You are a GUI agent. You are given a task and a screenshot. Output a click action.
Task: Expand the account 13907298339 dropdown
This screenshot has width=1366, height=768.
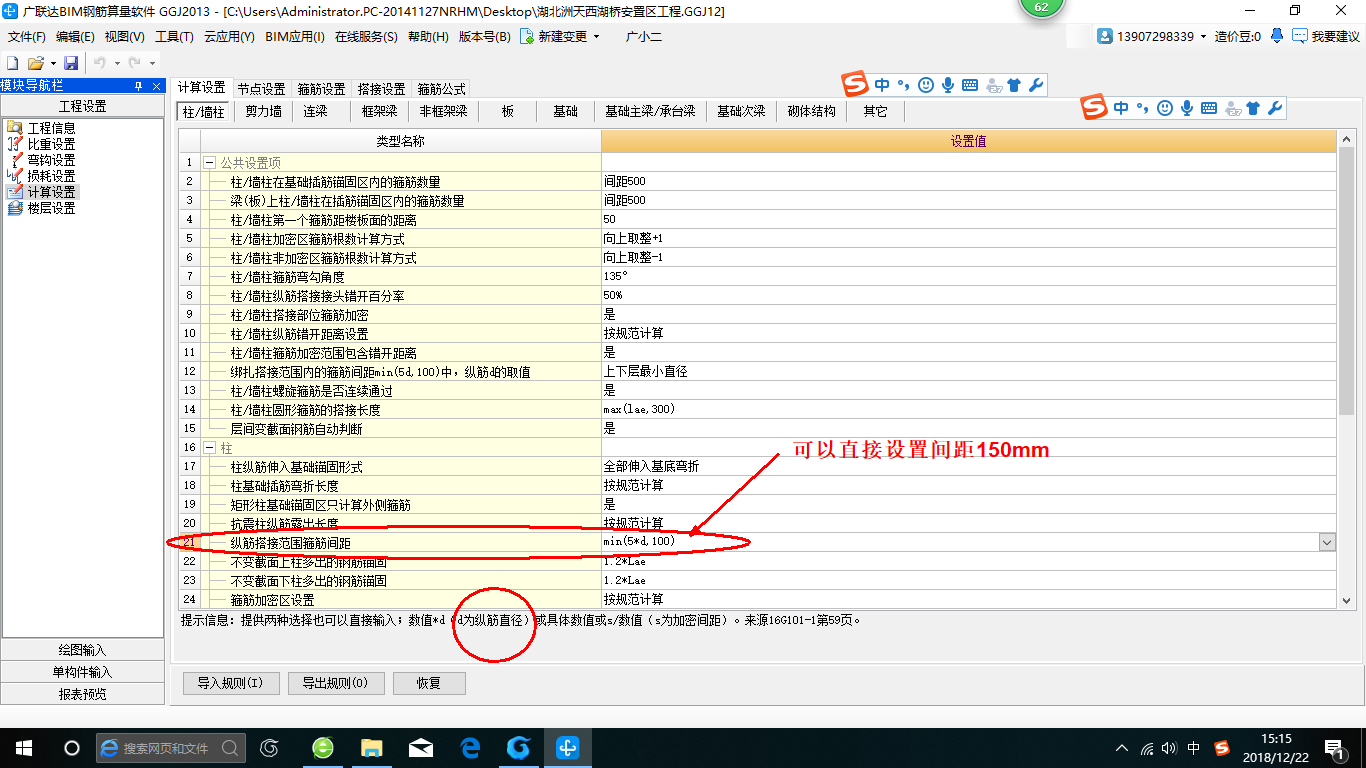tap(1203, 37)
